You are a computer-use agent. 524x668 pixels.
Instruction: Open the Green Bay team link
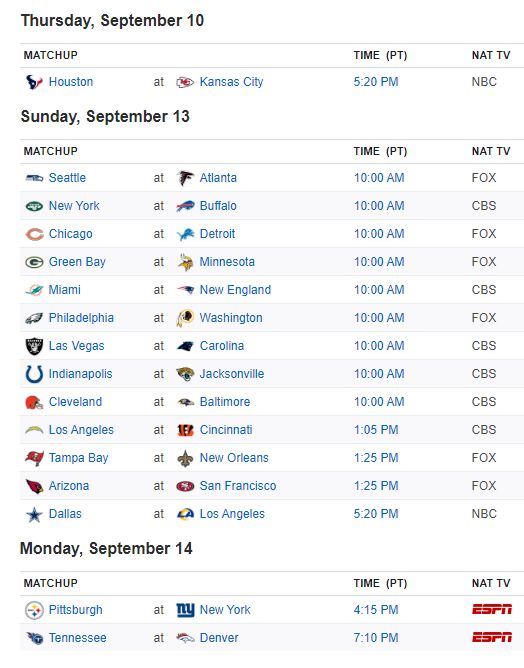click(77, 262)
